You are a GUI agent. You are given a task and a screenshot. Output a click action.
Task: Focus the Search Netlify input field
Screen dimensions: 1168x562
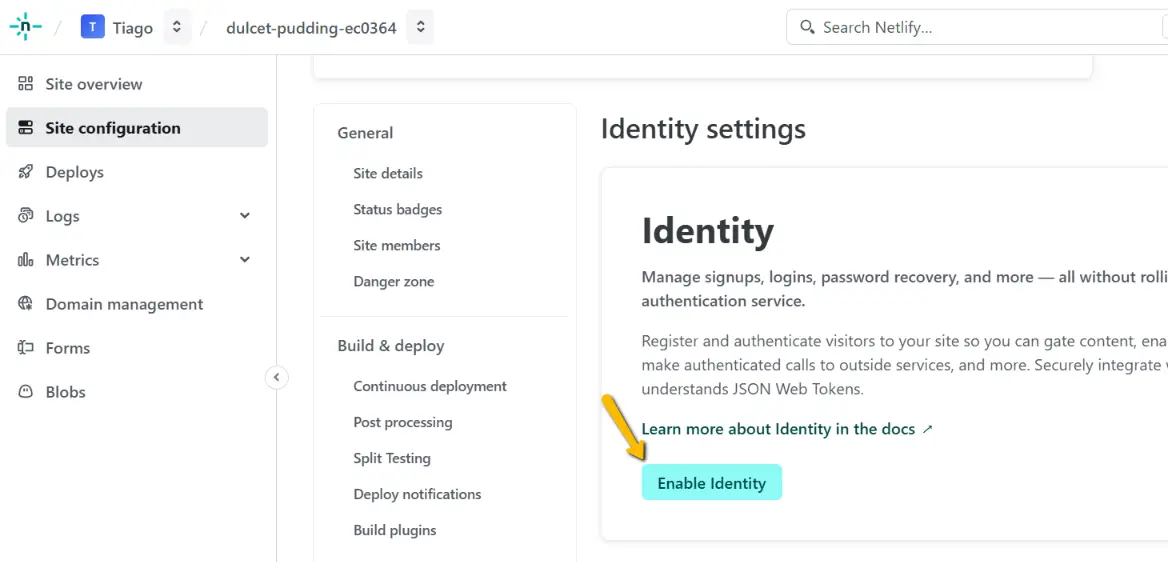(977, 28)
